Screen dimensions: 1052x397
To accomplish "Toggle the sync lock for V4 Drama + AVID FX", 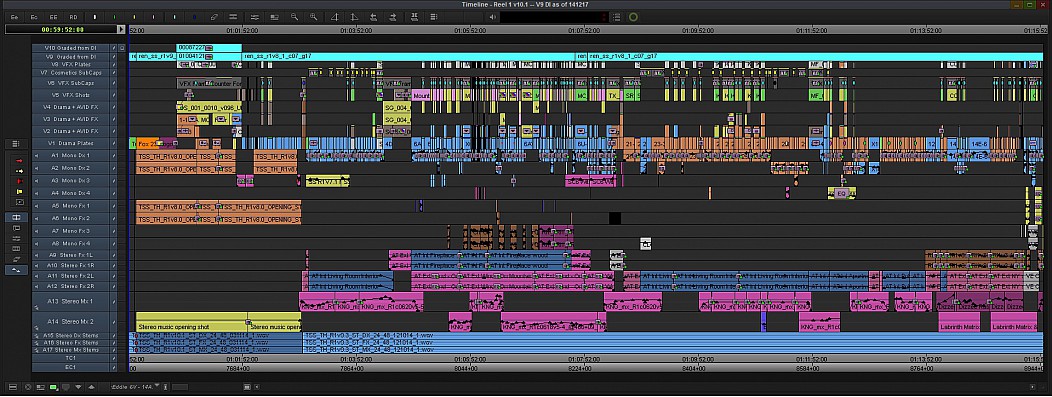I will point(114,107).
